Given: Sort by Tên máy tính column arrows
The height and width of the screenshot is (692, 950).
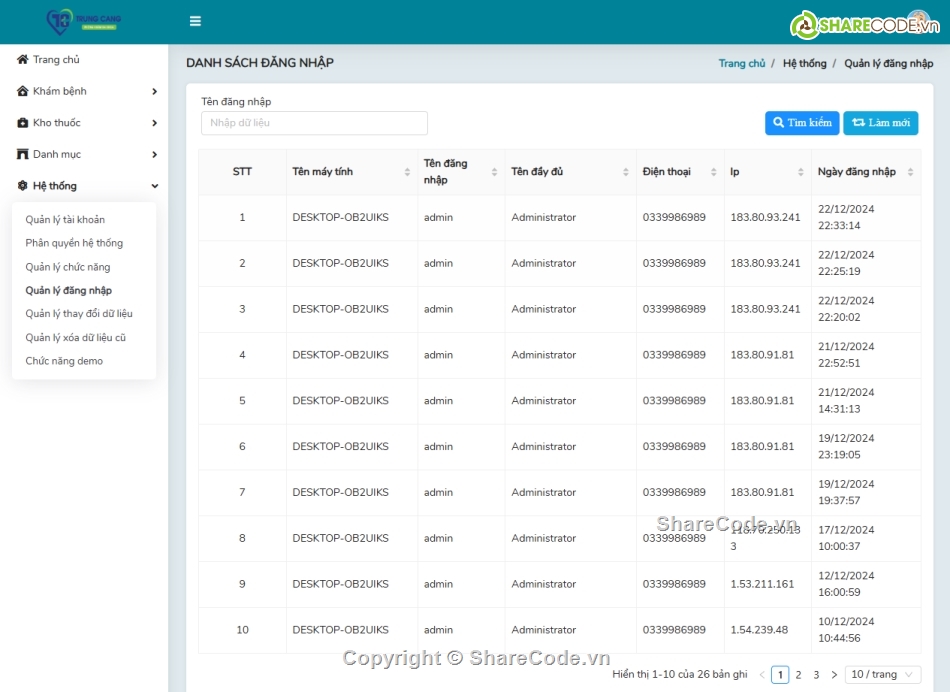Looking at the screenshot, I should pos(407,172).
